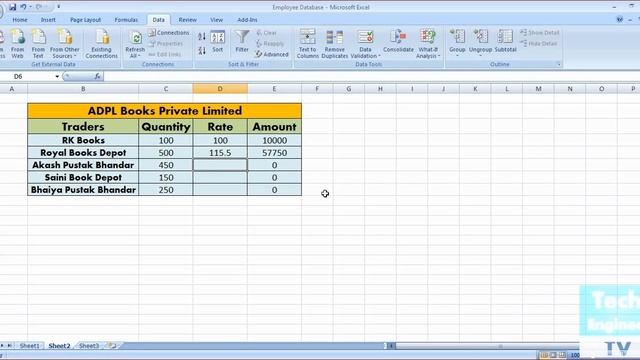This screenshot has width=640, height=360.
Task: Select column C header
Action: coord(166,89)
